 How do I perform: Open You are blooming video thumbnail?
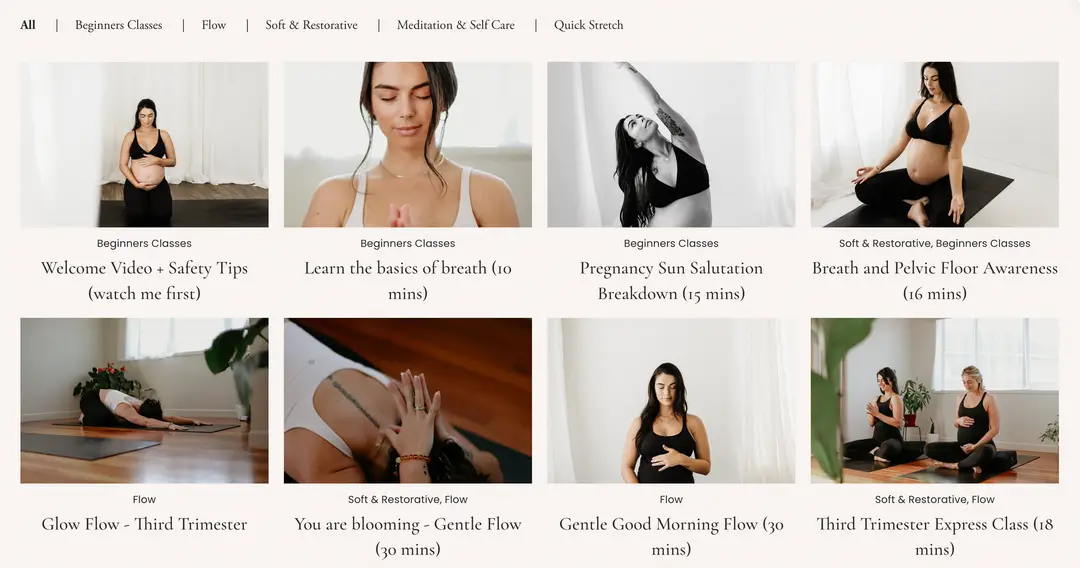(408, 401)
